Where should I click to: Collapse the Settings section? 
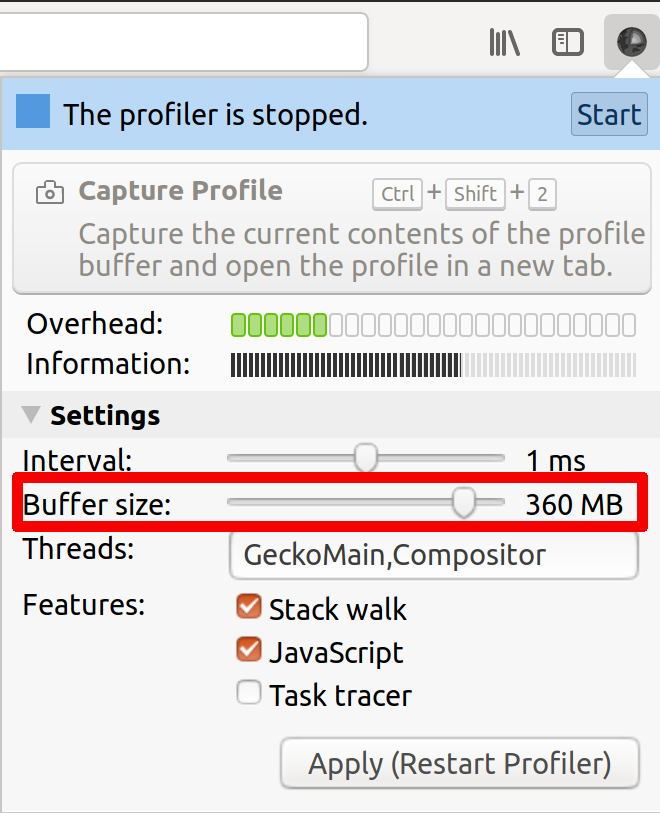[31, 415]
